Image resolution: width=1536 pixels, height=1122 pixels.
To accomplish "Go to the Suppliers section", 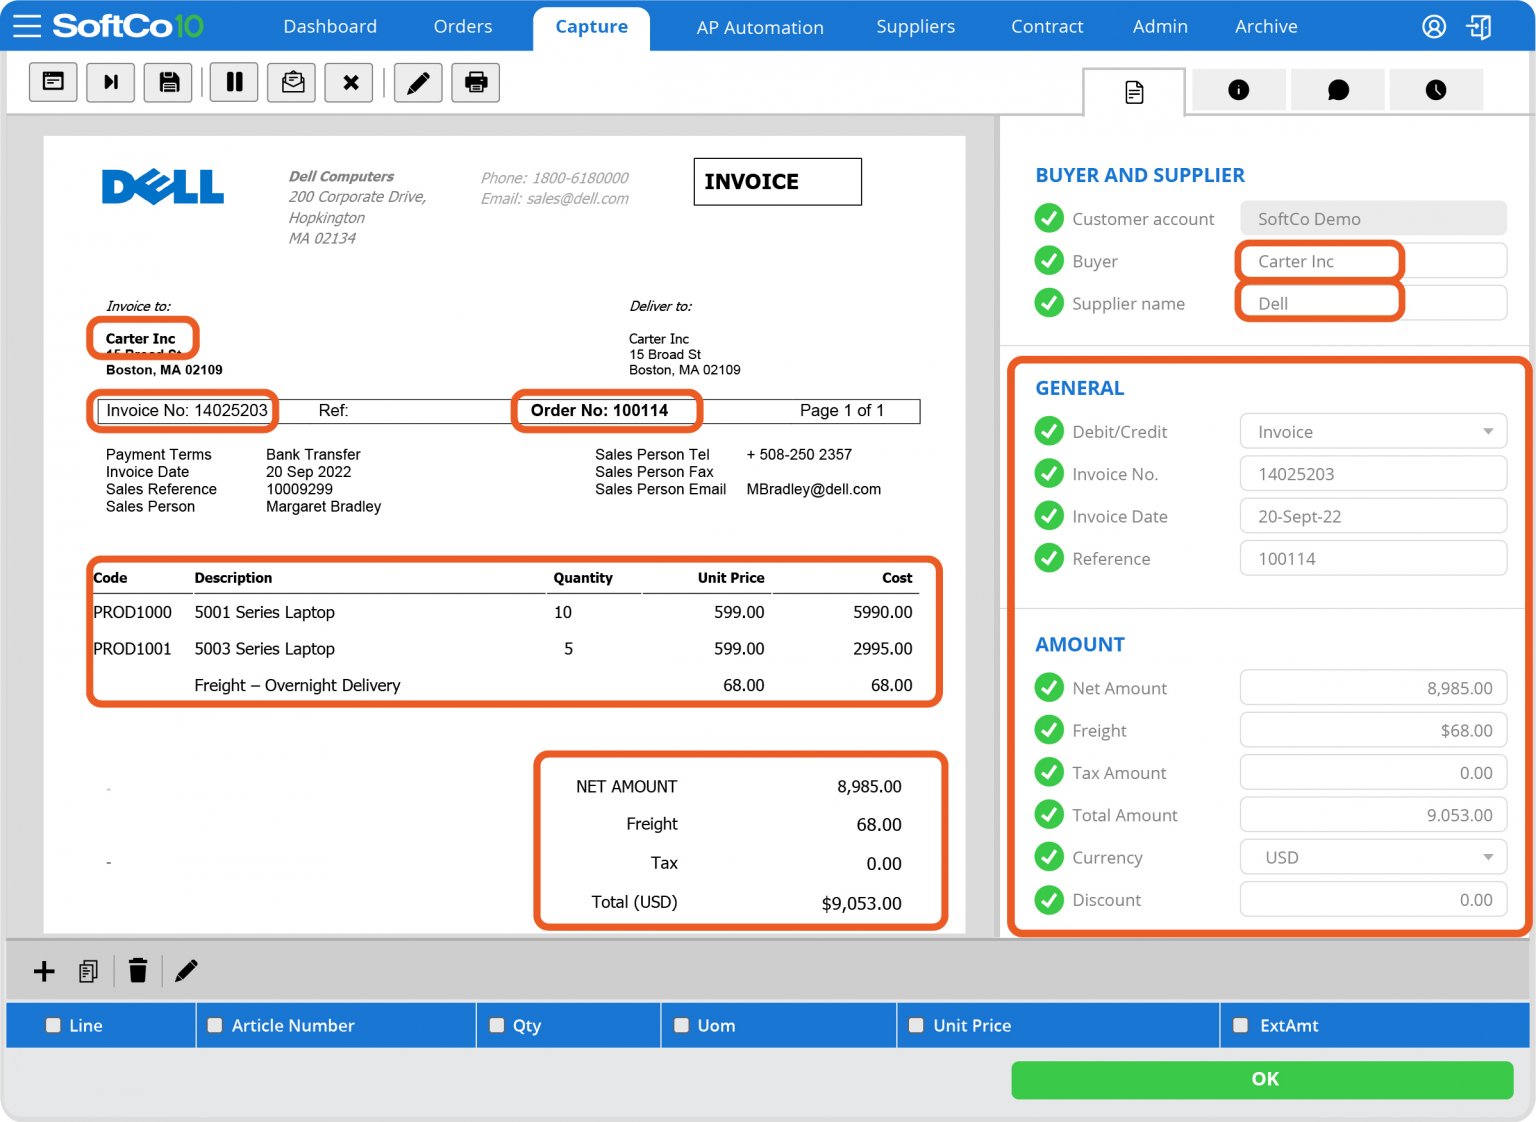I will click(x=915, y=26).
